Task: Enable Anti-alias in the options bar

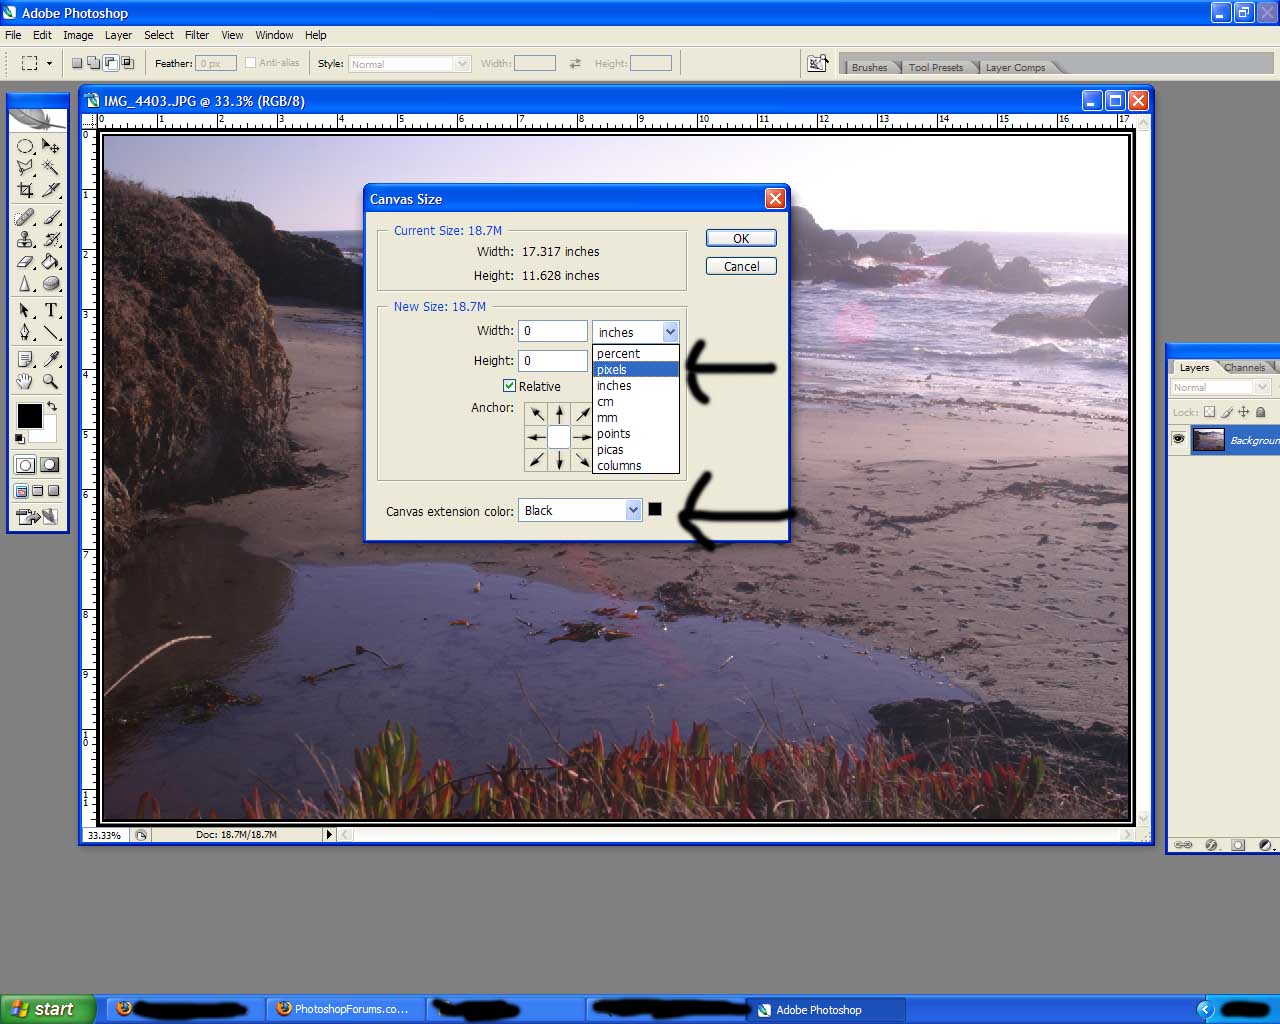Action: pos(249,62)
